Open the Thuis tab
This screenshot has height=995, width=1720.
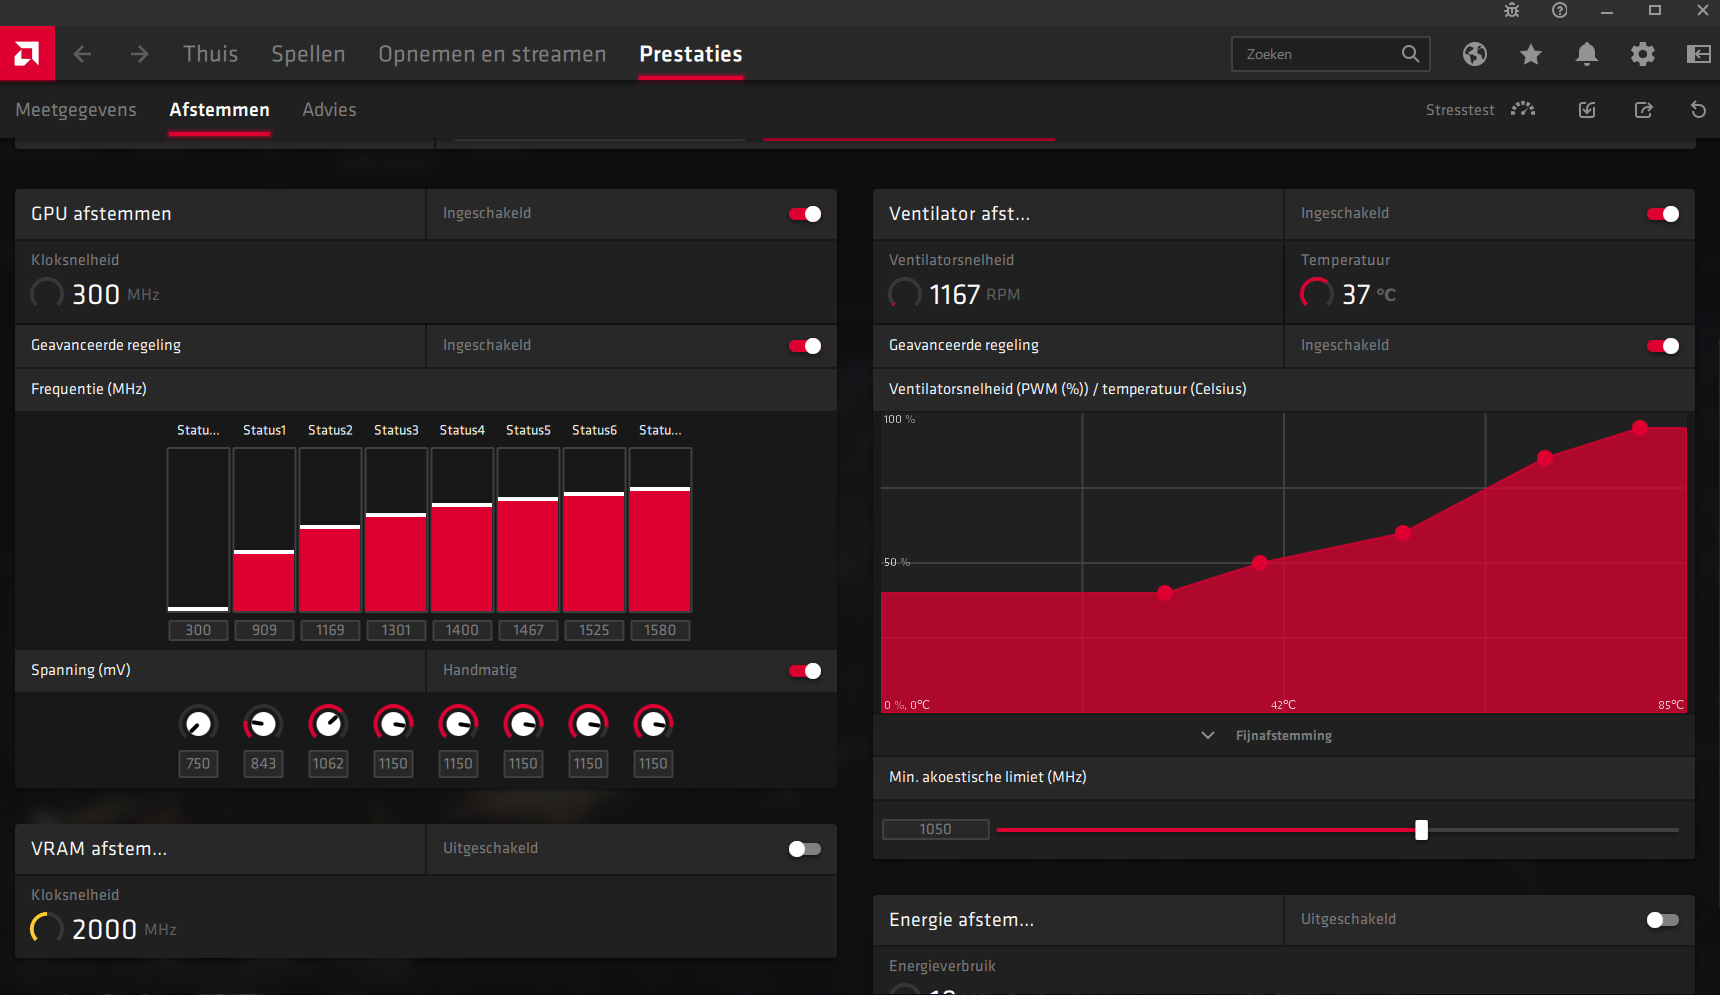click(210, 54)
